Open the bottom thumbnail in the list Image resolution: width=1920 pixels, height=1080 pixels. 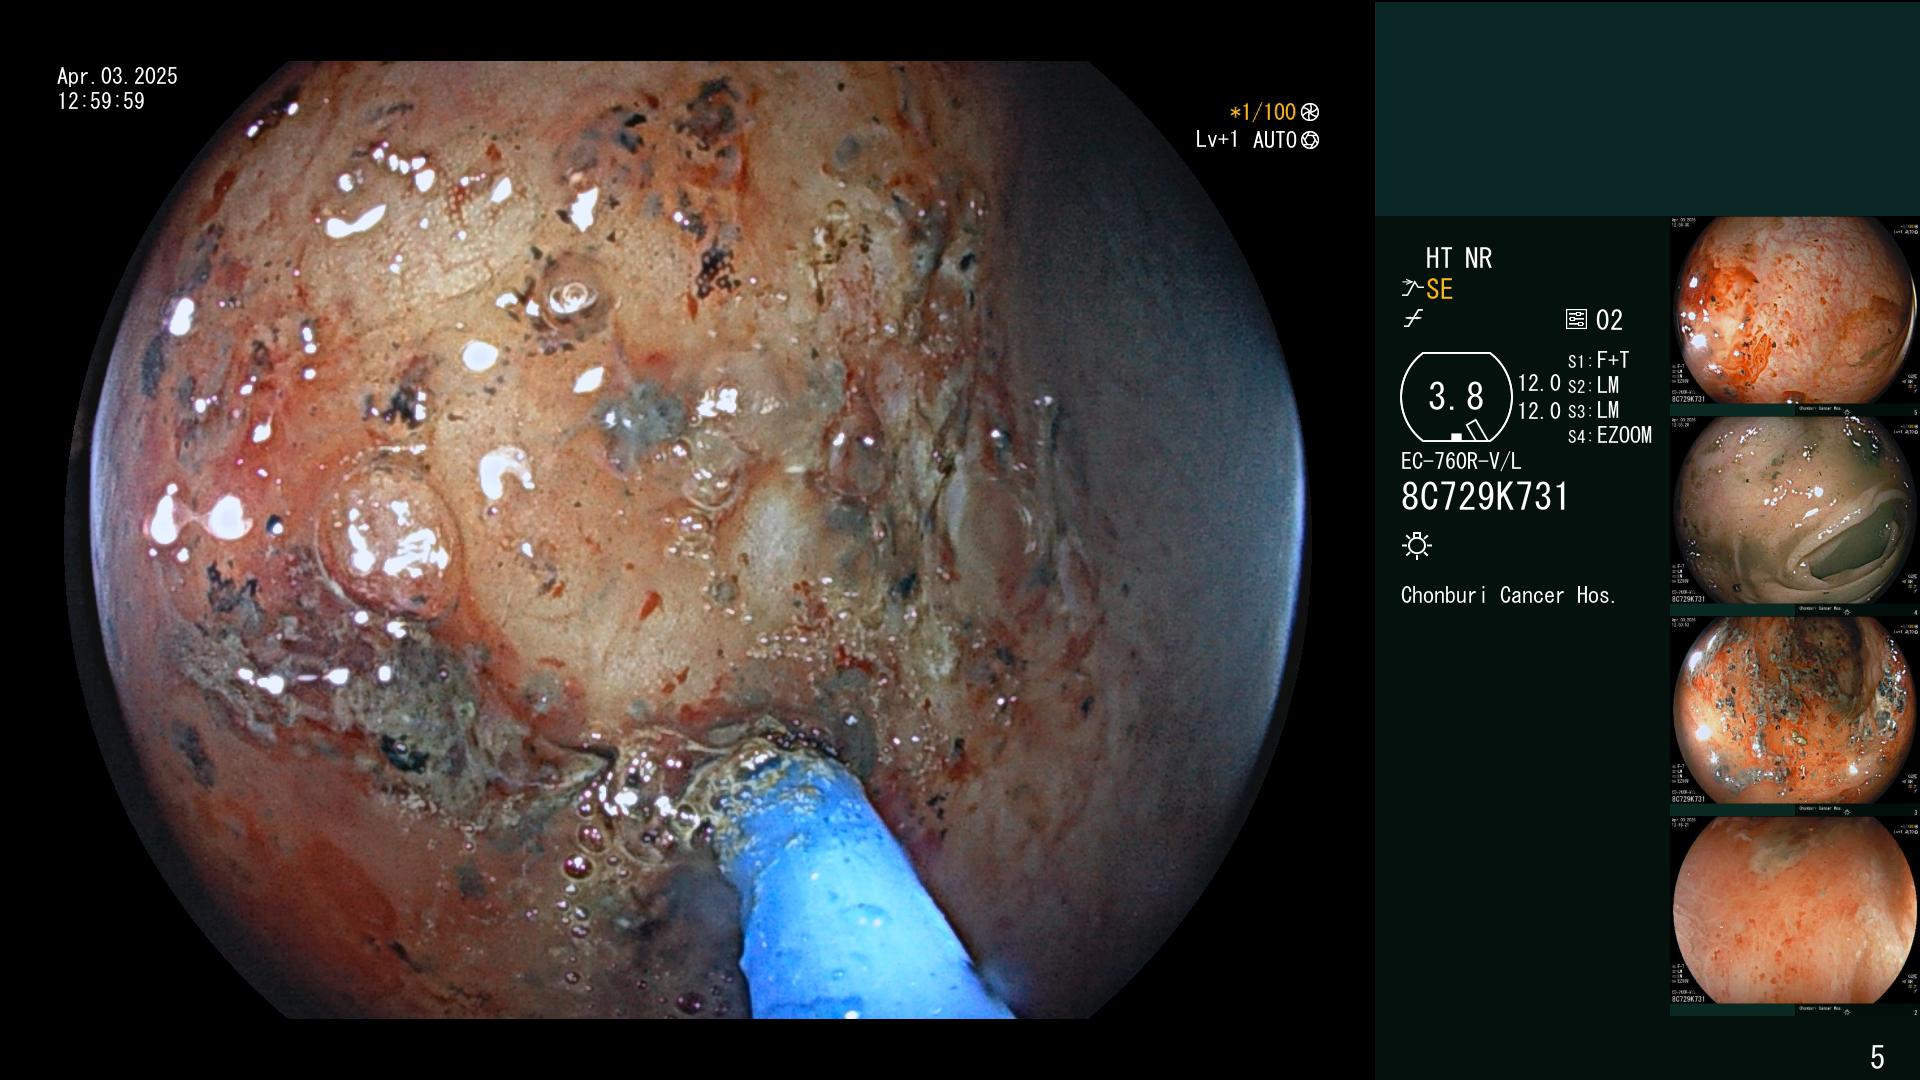[x=1794, y=911]
